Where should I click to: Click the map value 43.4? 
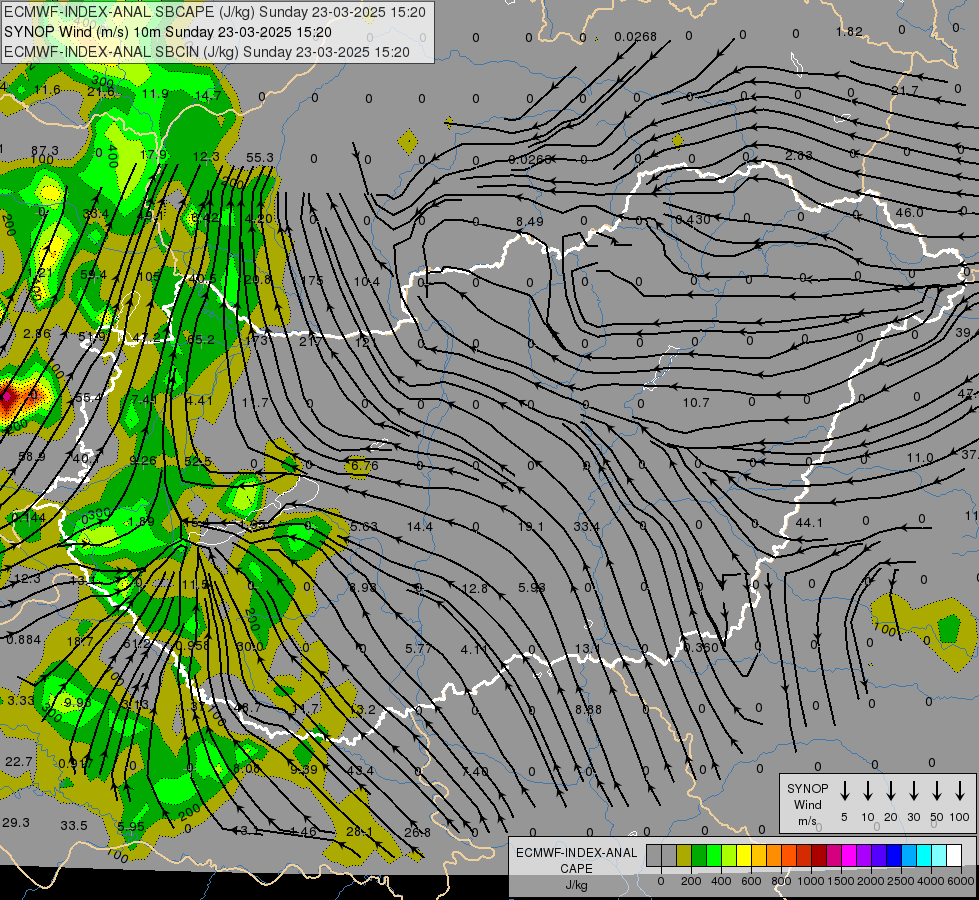click(360, 771)
